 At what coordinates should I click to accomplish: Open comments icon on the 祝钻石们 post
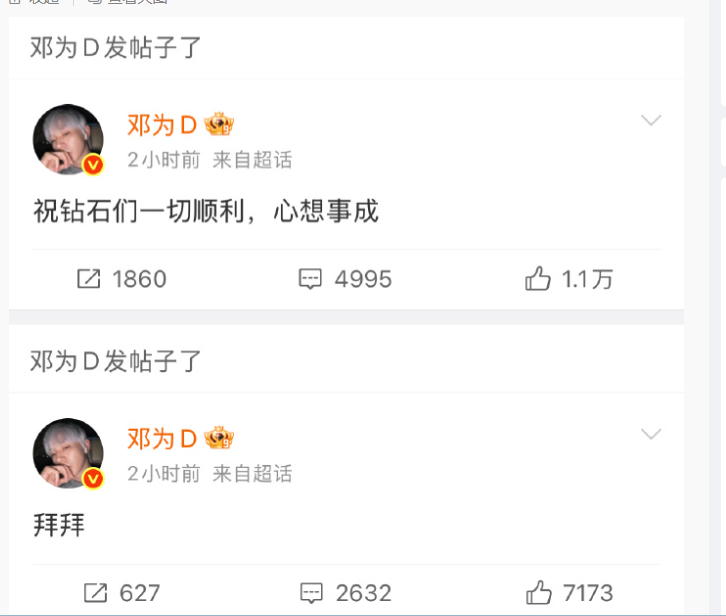[310, 279]
